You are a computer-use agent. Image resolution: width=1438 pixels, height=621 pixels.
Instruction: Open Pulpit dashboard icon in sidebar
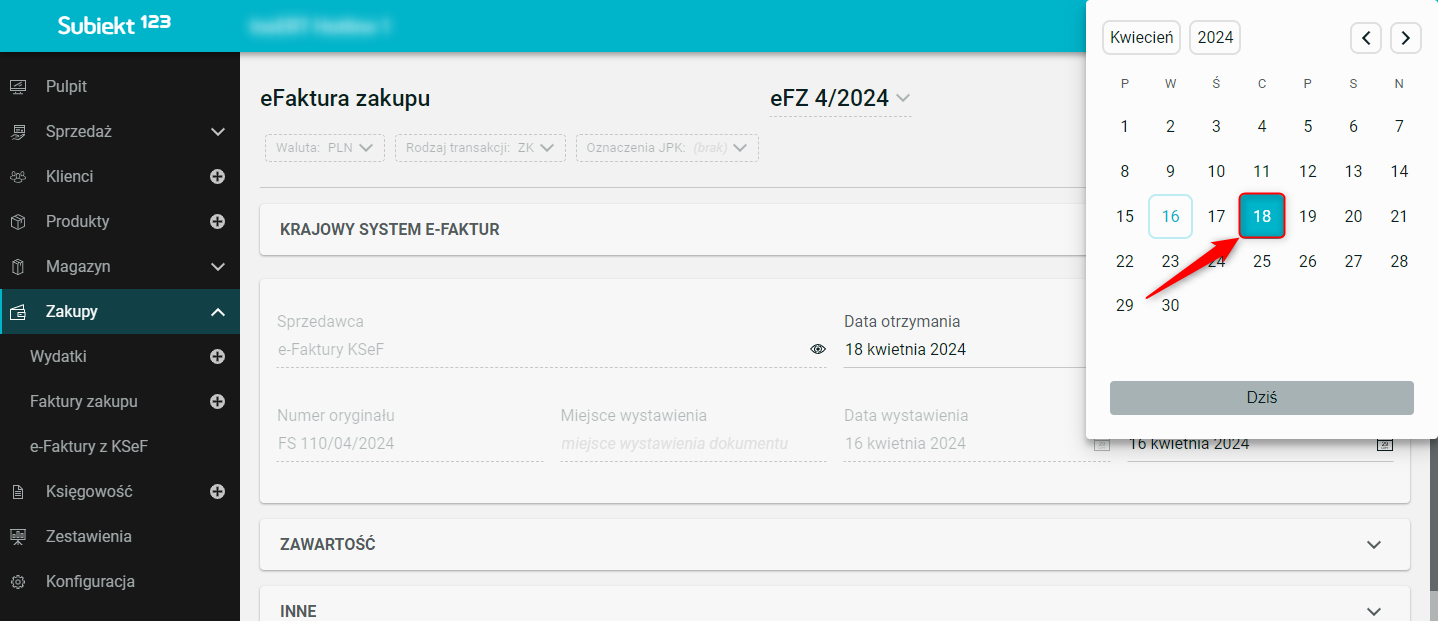pyautogui.click(x=18, y=87)
